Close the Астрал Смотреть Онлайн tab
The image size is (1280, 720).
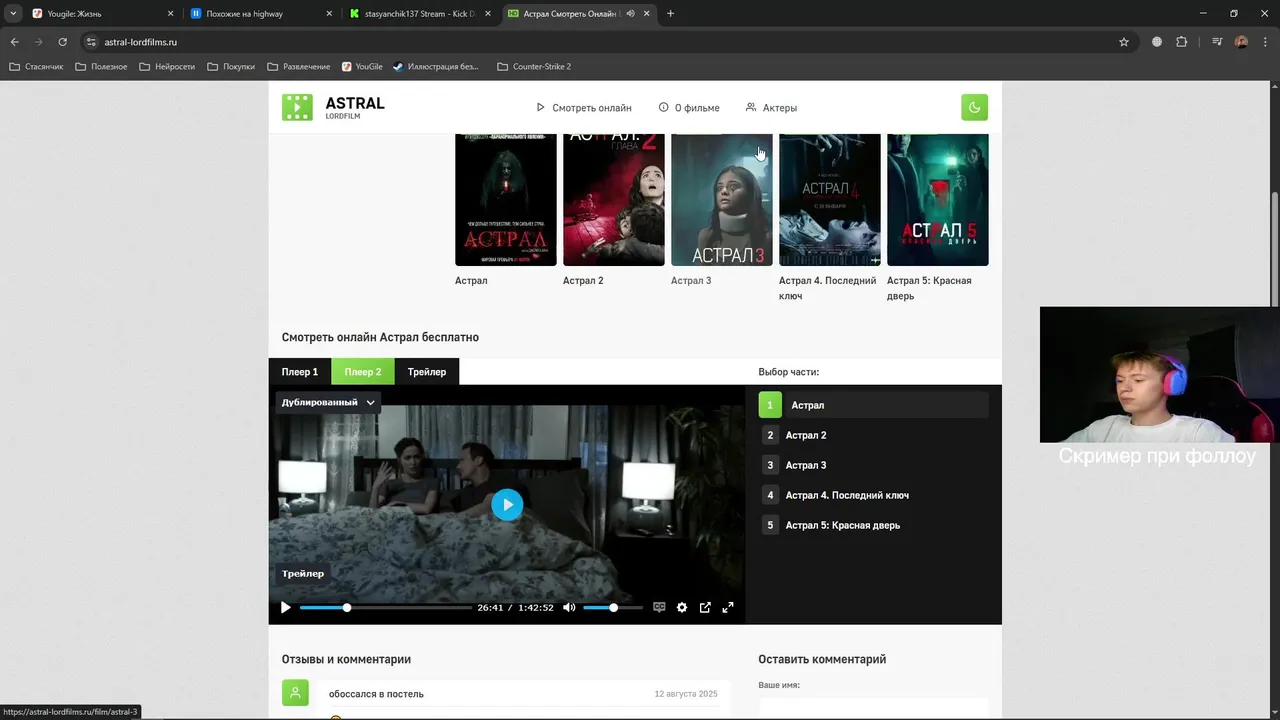tap(647, 14)
